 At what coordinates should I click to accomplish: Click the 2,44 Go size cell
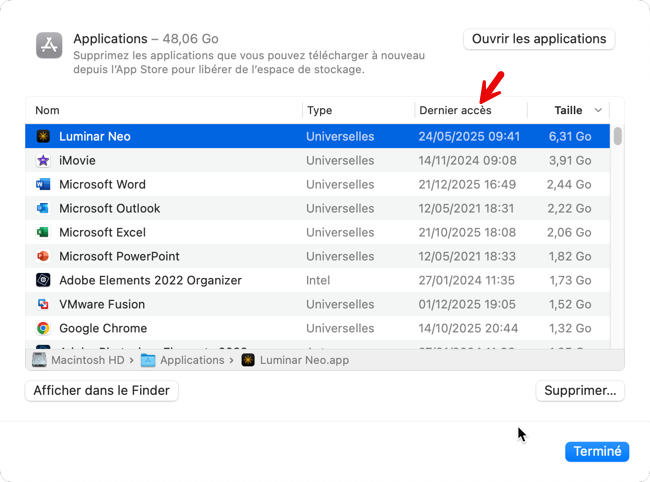[x=569, y=184]
